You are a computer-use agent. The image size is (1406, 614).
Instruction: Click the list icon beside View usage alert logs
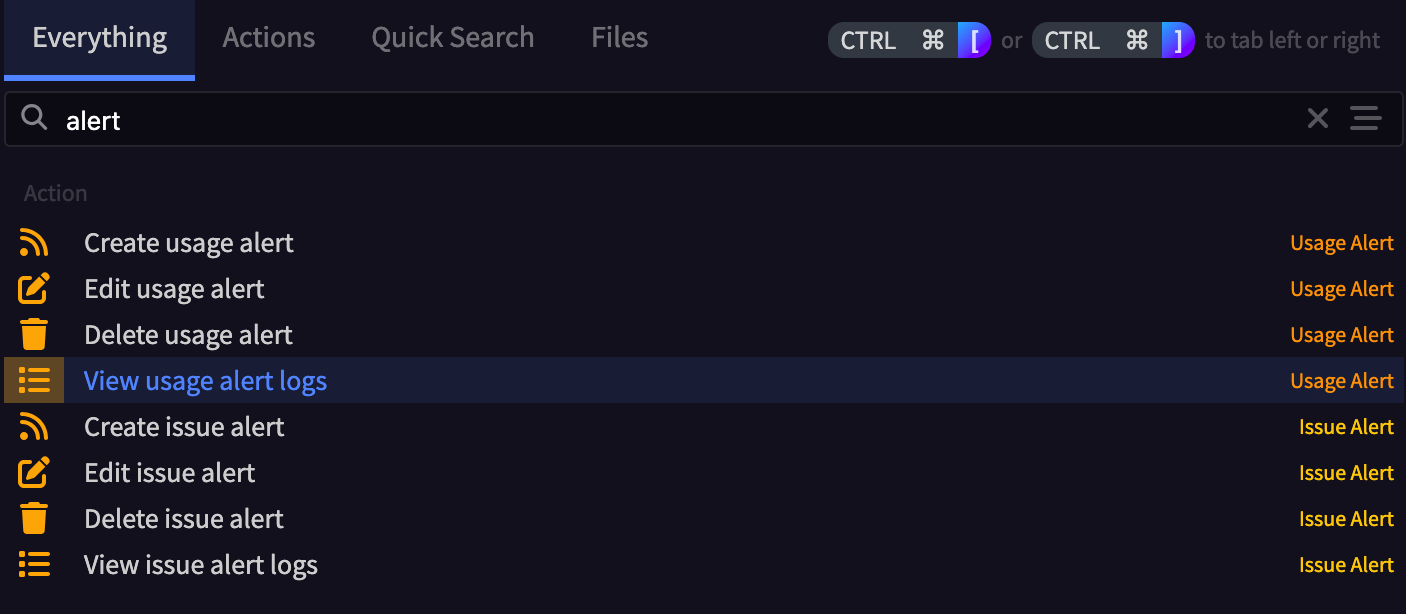coord(34,381)
